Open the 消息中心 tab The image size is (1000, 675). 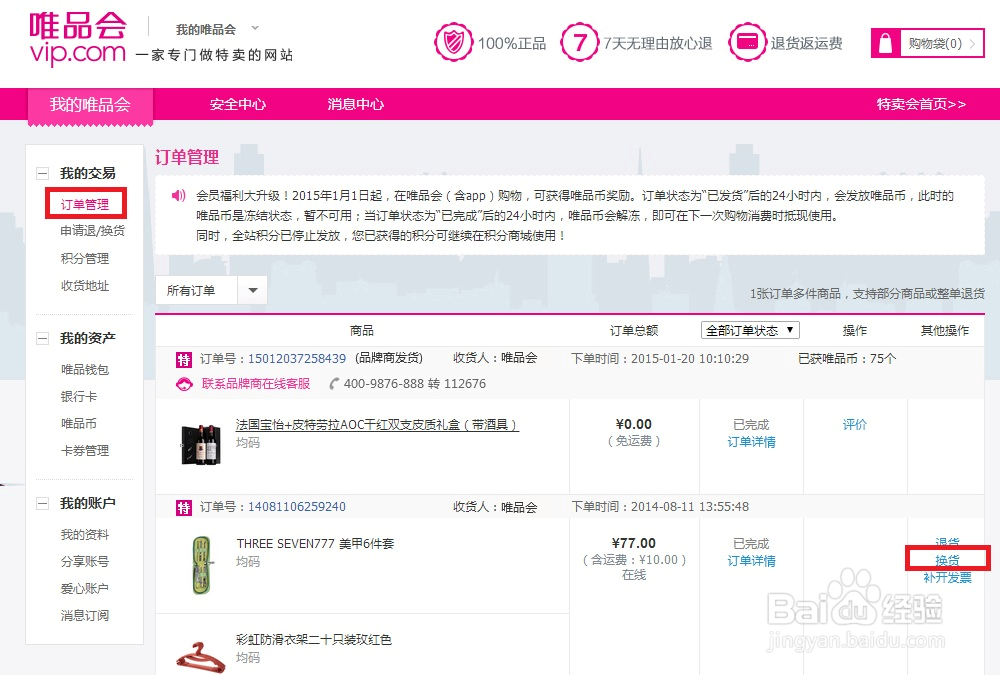(x=355, y=104)
